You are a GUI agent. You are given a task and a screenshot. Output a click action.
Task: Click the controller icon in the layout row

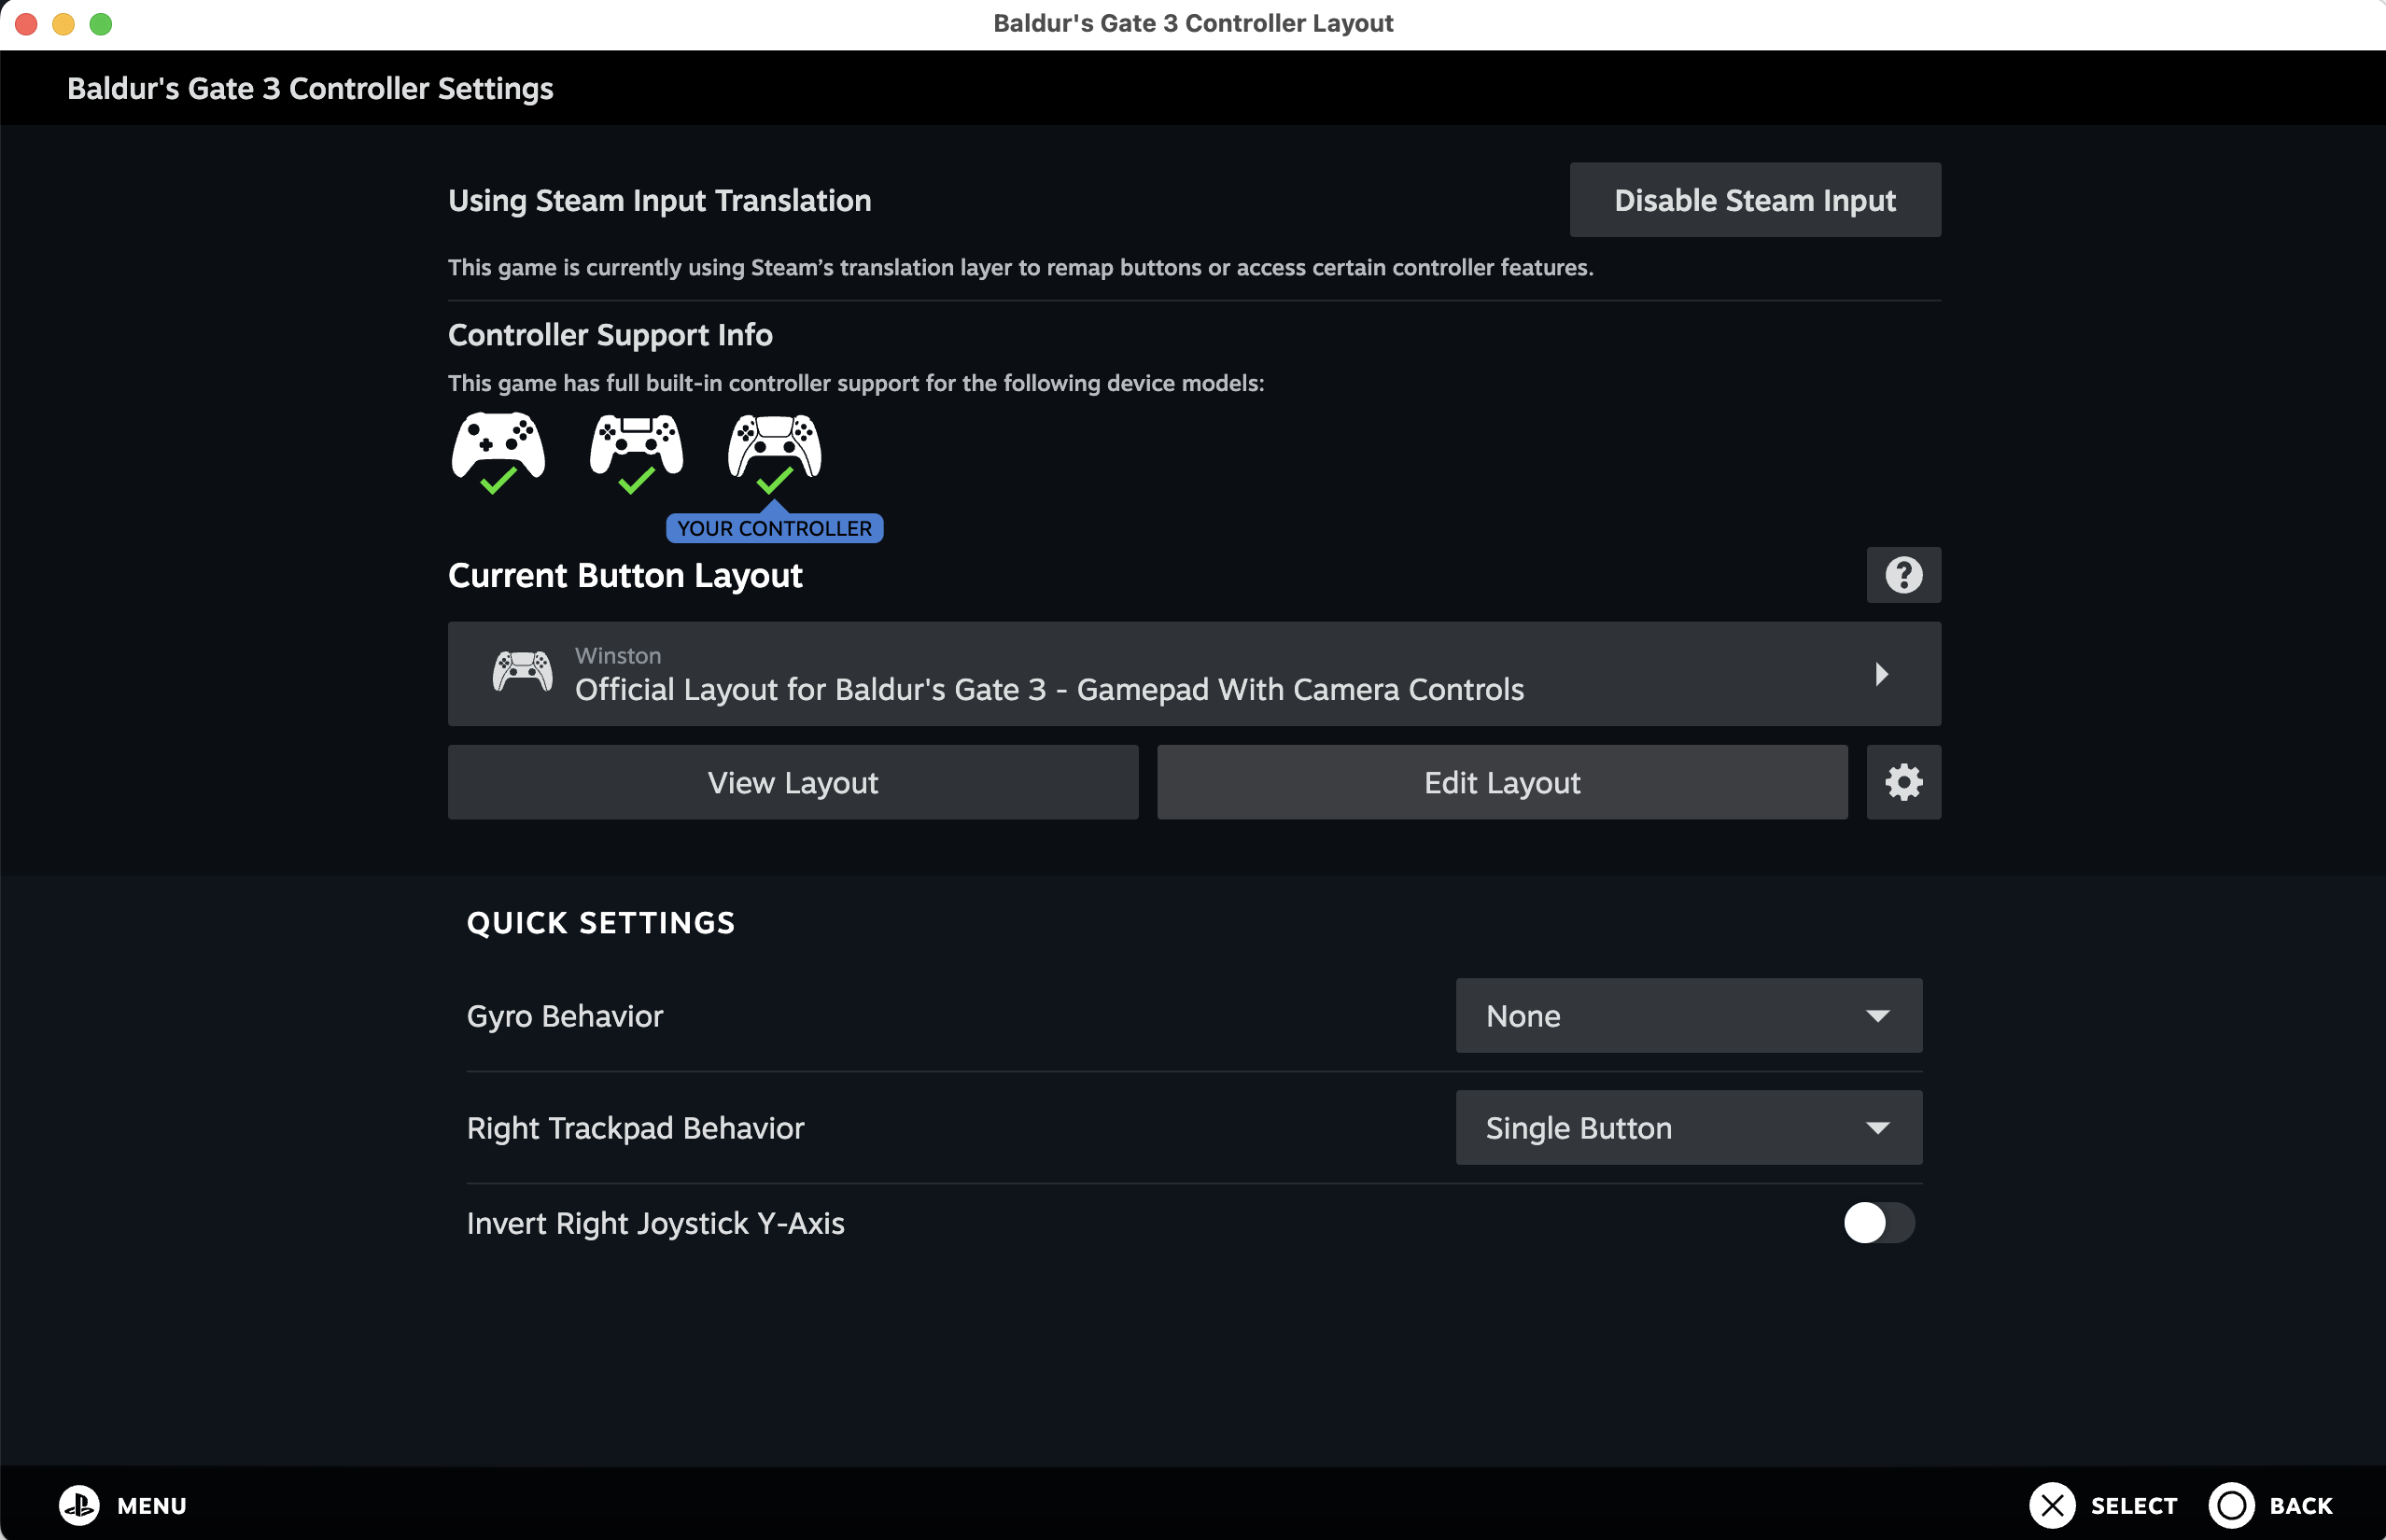(x=522, y=672)
